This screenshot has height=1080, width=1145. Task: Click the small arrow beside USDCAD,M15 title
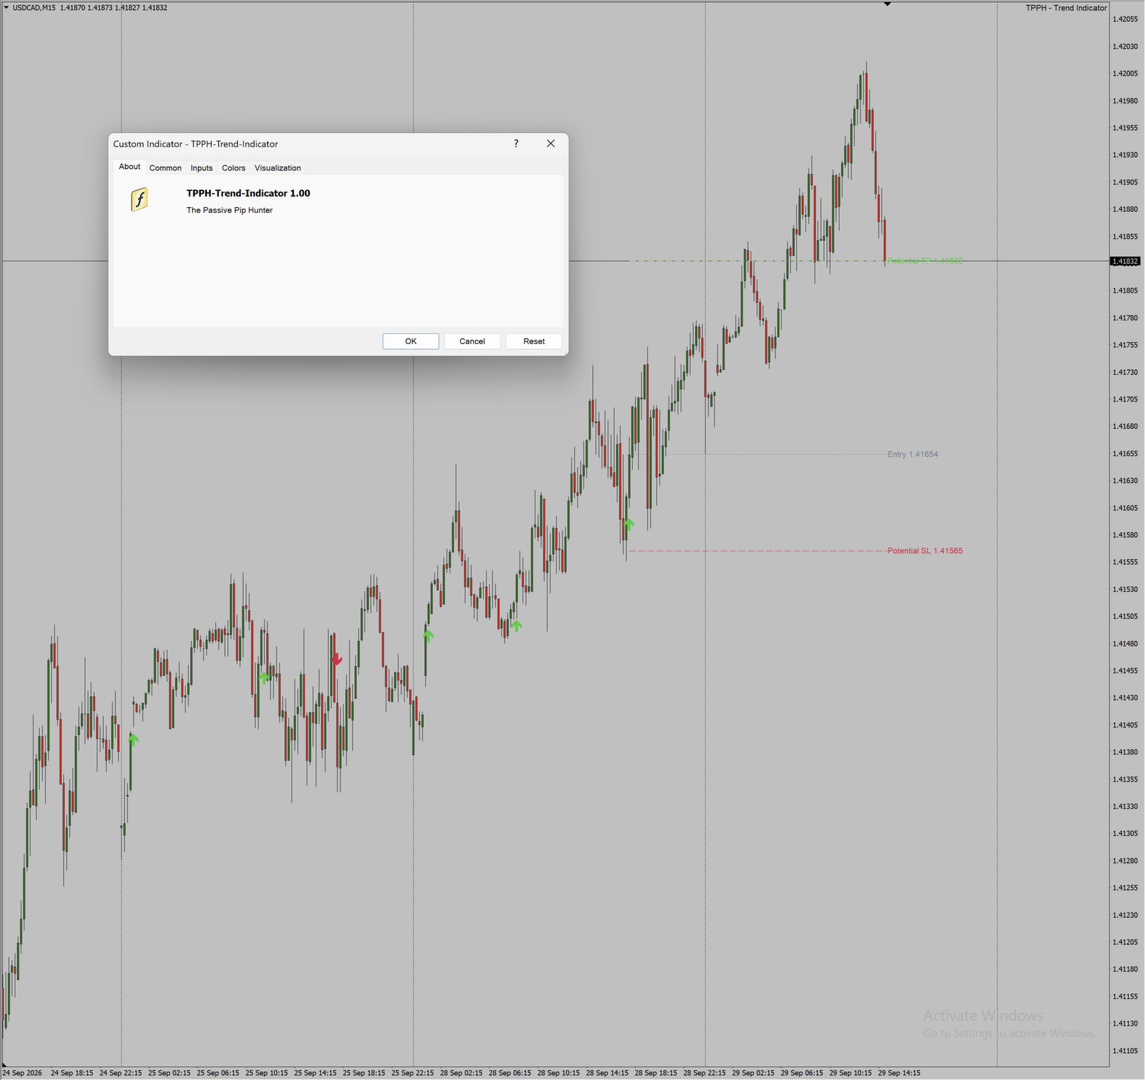coord(7,8)
